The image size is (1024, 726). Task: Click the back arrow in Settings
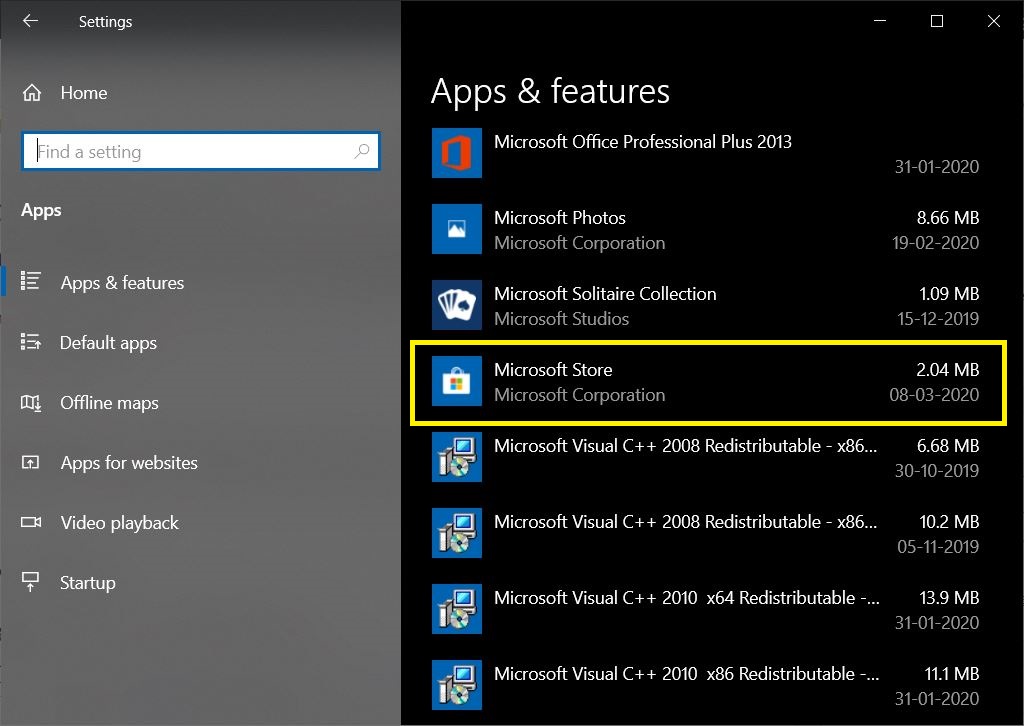click(x=30, y=21)
